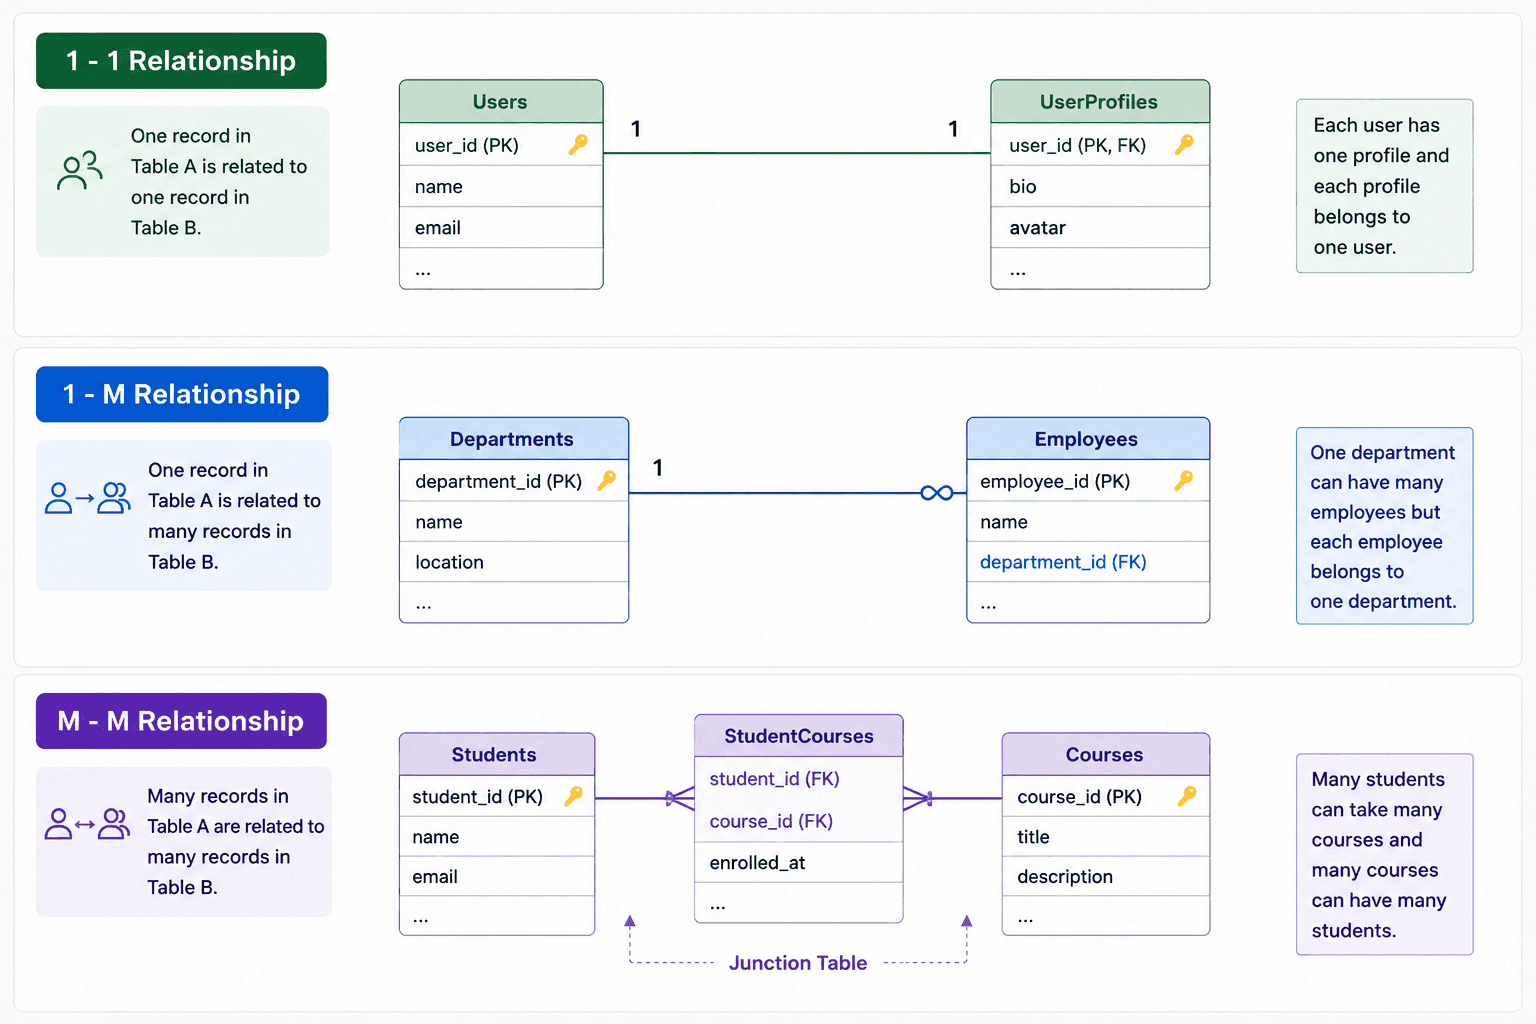The image size is (1536, 1024).
Task: Click the key icon next to employee_id (PK)
Action: tap(1184, 481)
